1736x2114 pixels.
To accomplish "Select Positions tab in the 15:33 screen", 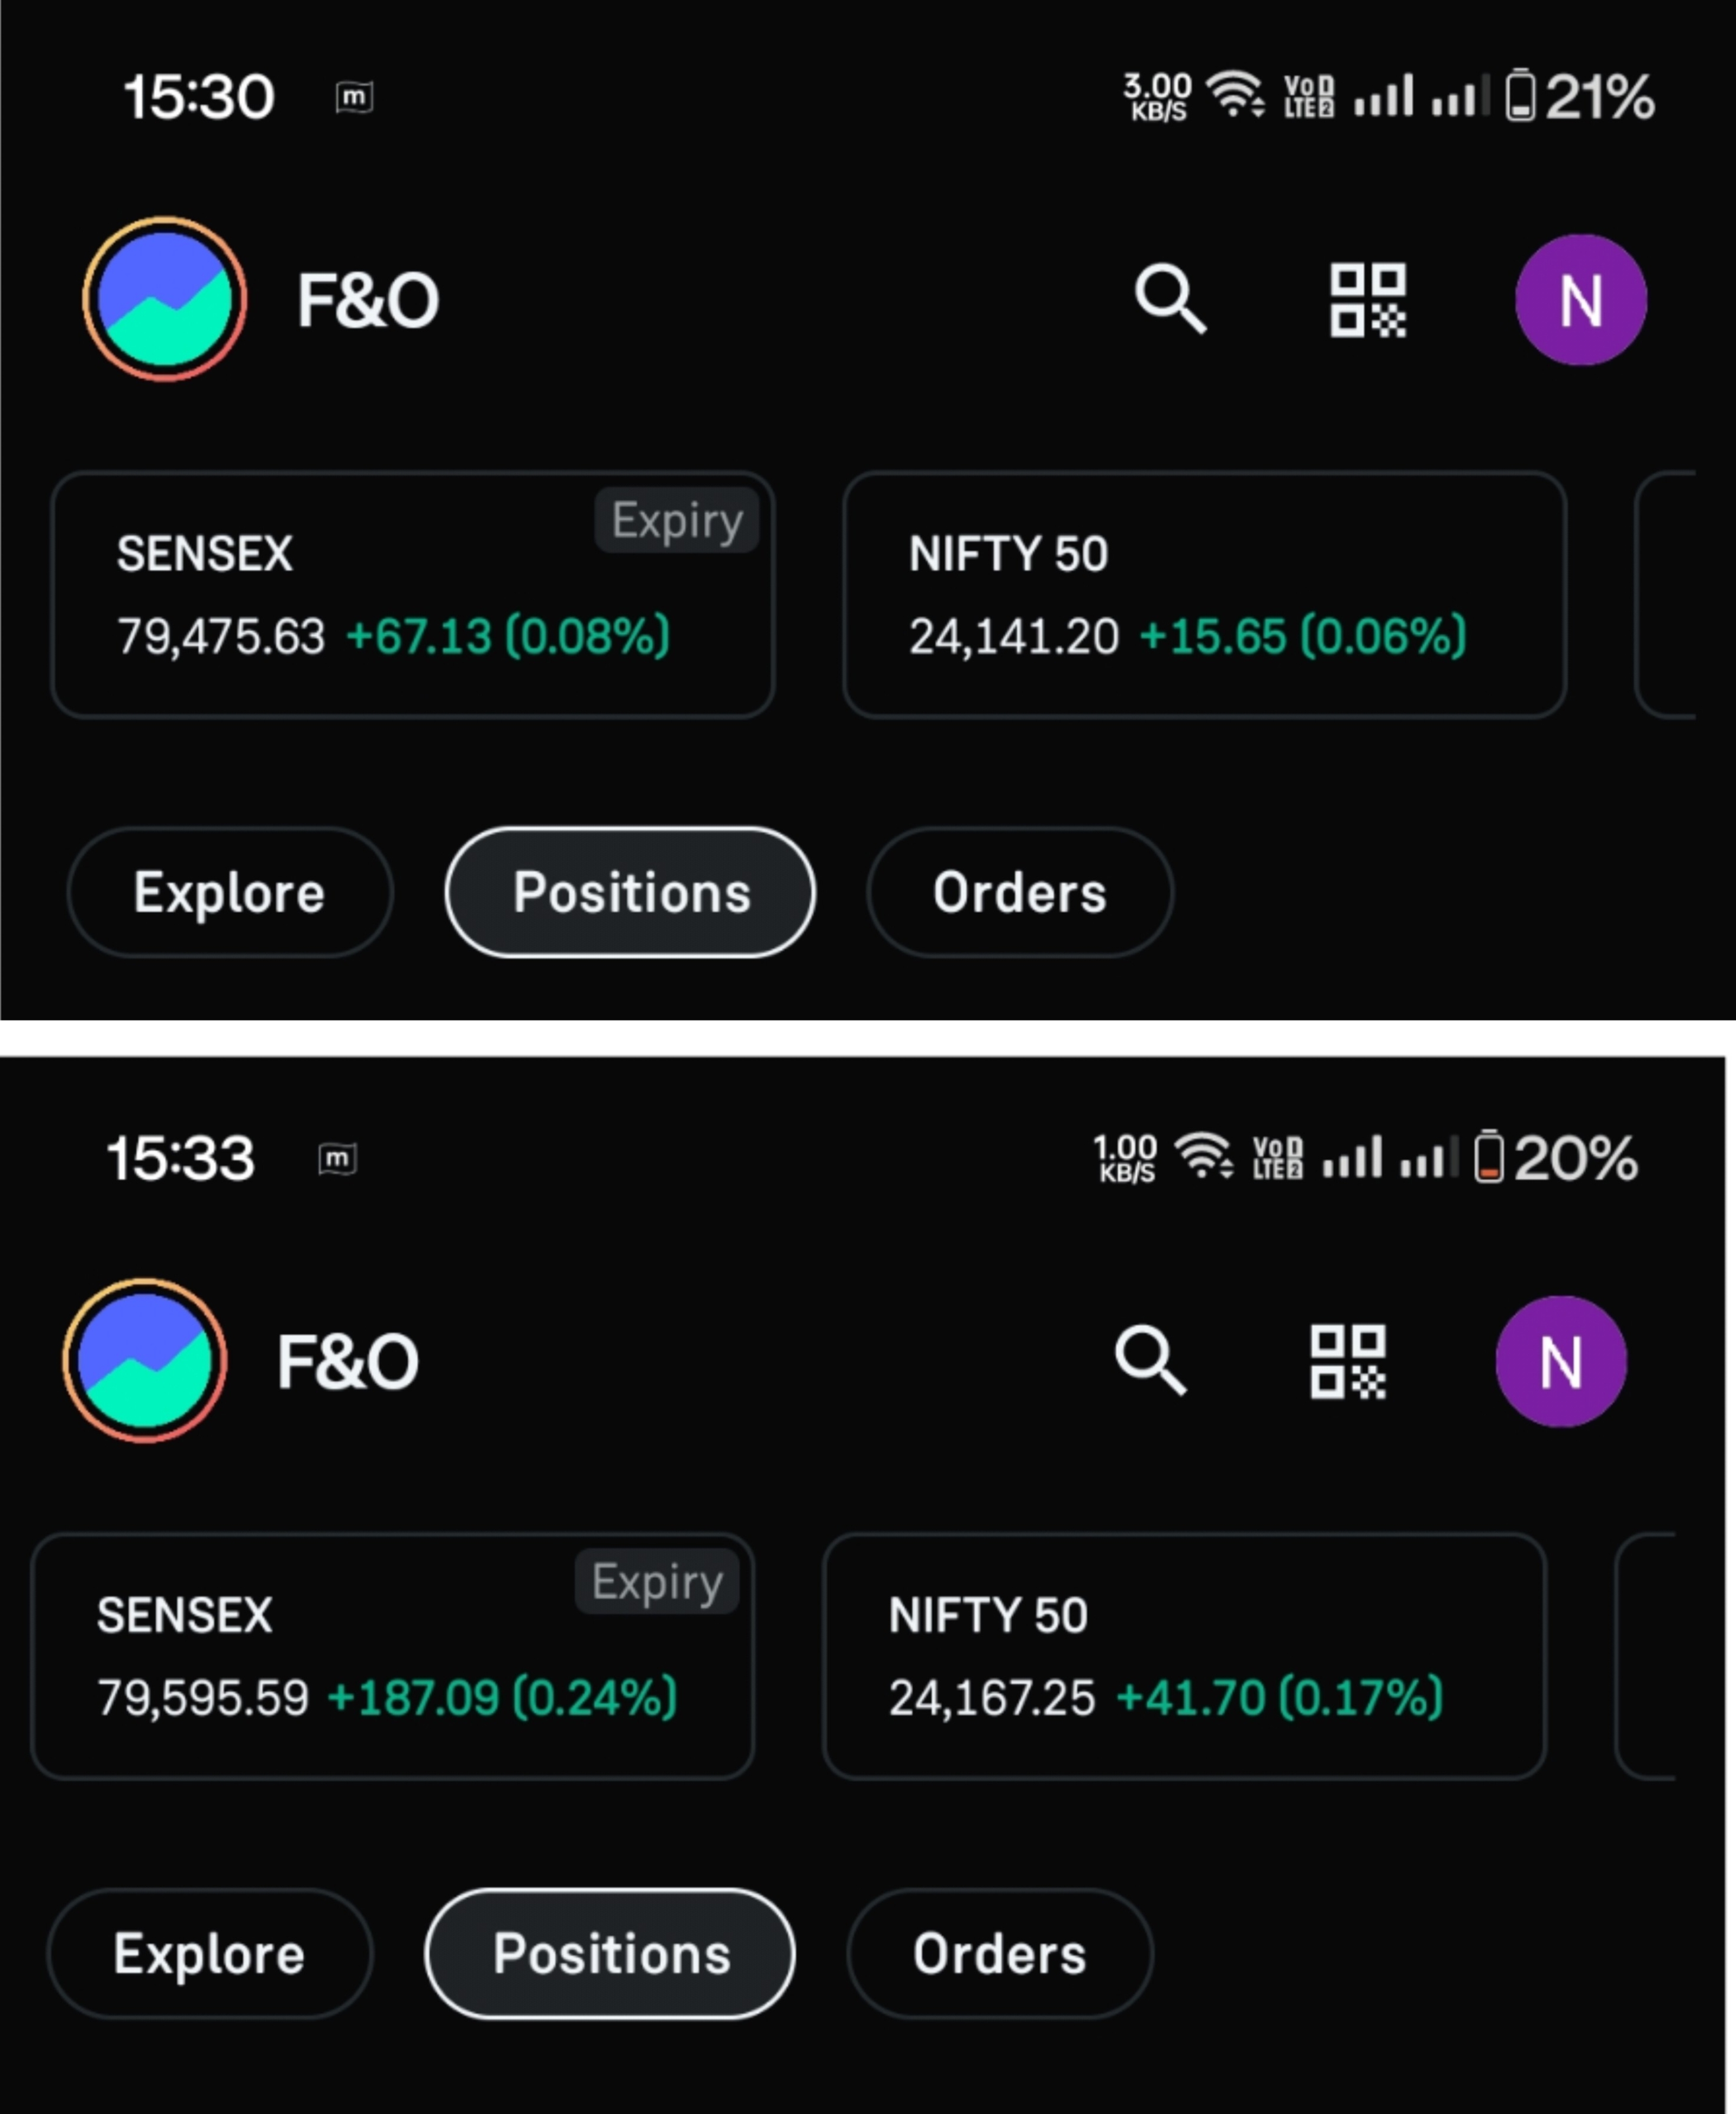I will click(610, 1954).
